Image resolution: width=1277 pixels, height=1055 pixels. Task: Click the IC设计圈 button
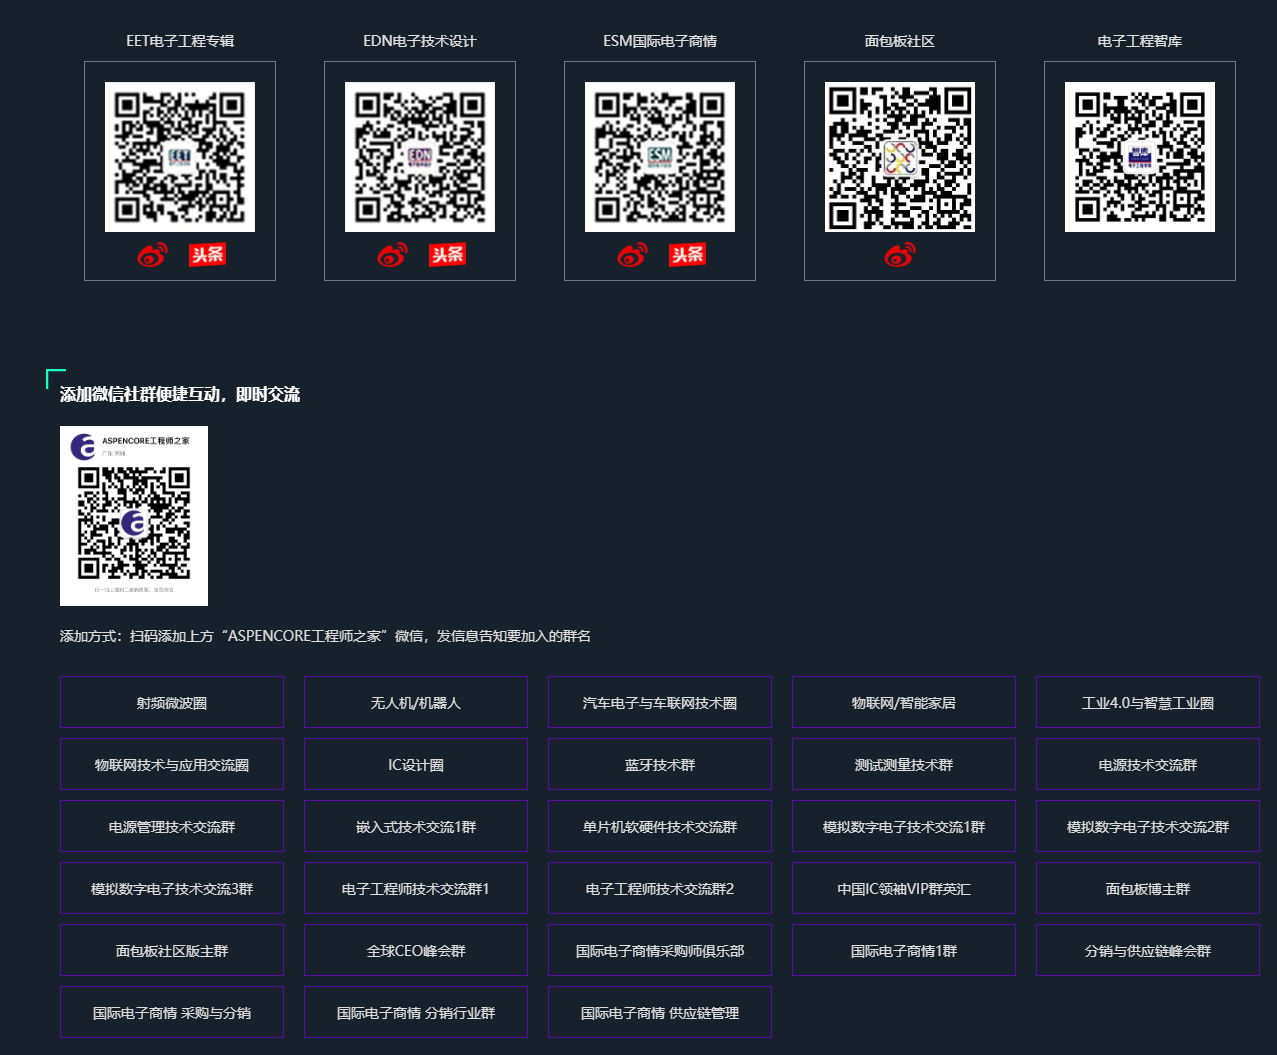click(416, 764)
